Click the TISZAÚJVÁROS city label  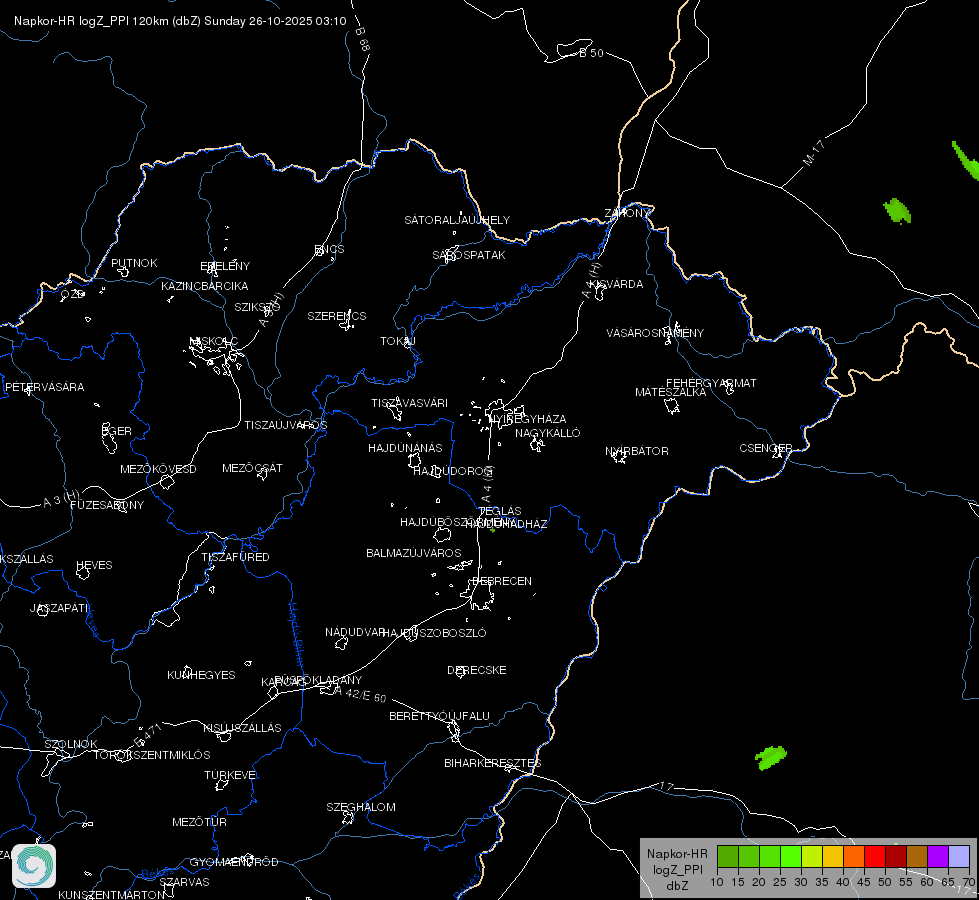coord(285,425)
